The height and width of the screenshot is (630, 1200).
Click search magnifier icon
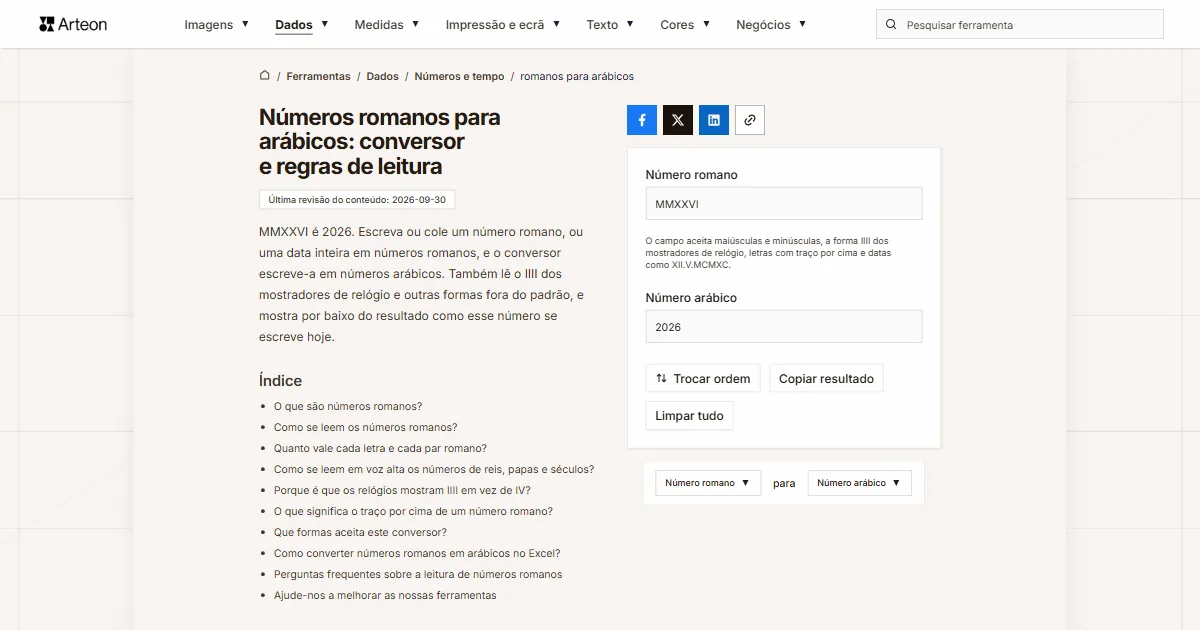coord(892,25)
